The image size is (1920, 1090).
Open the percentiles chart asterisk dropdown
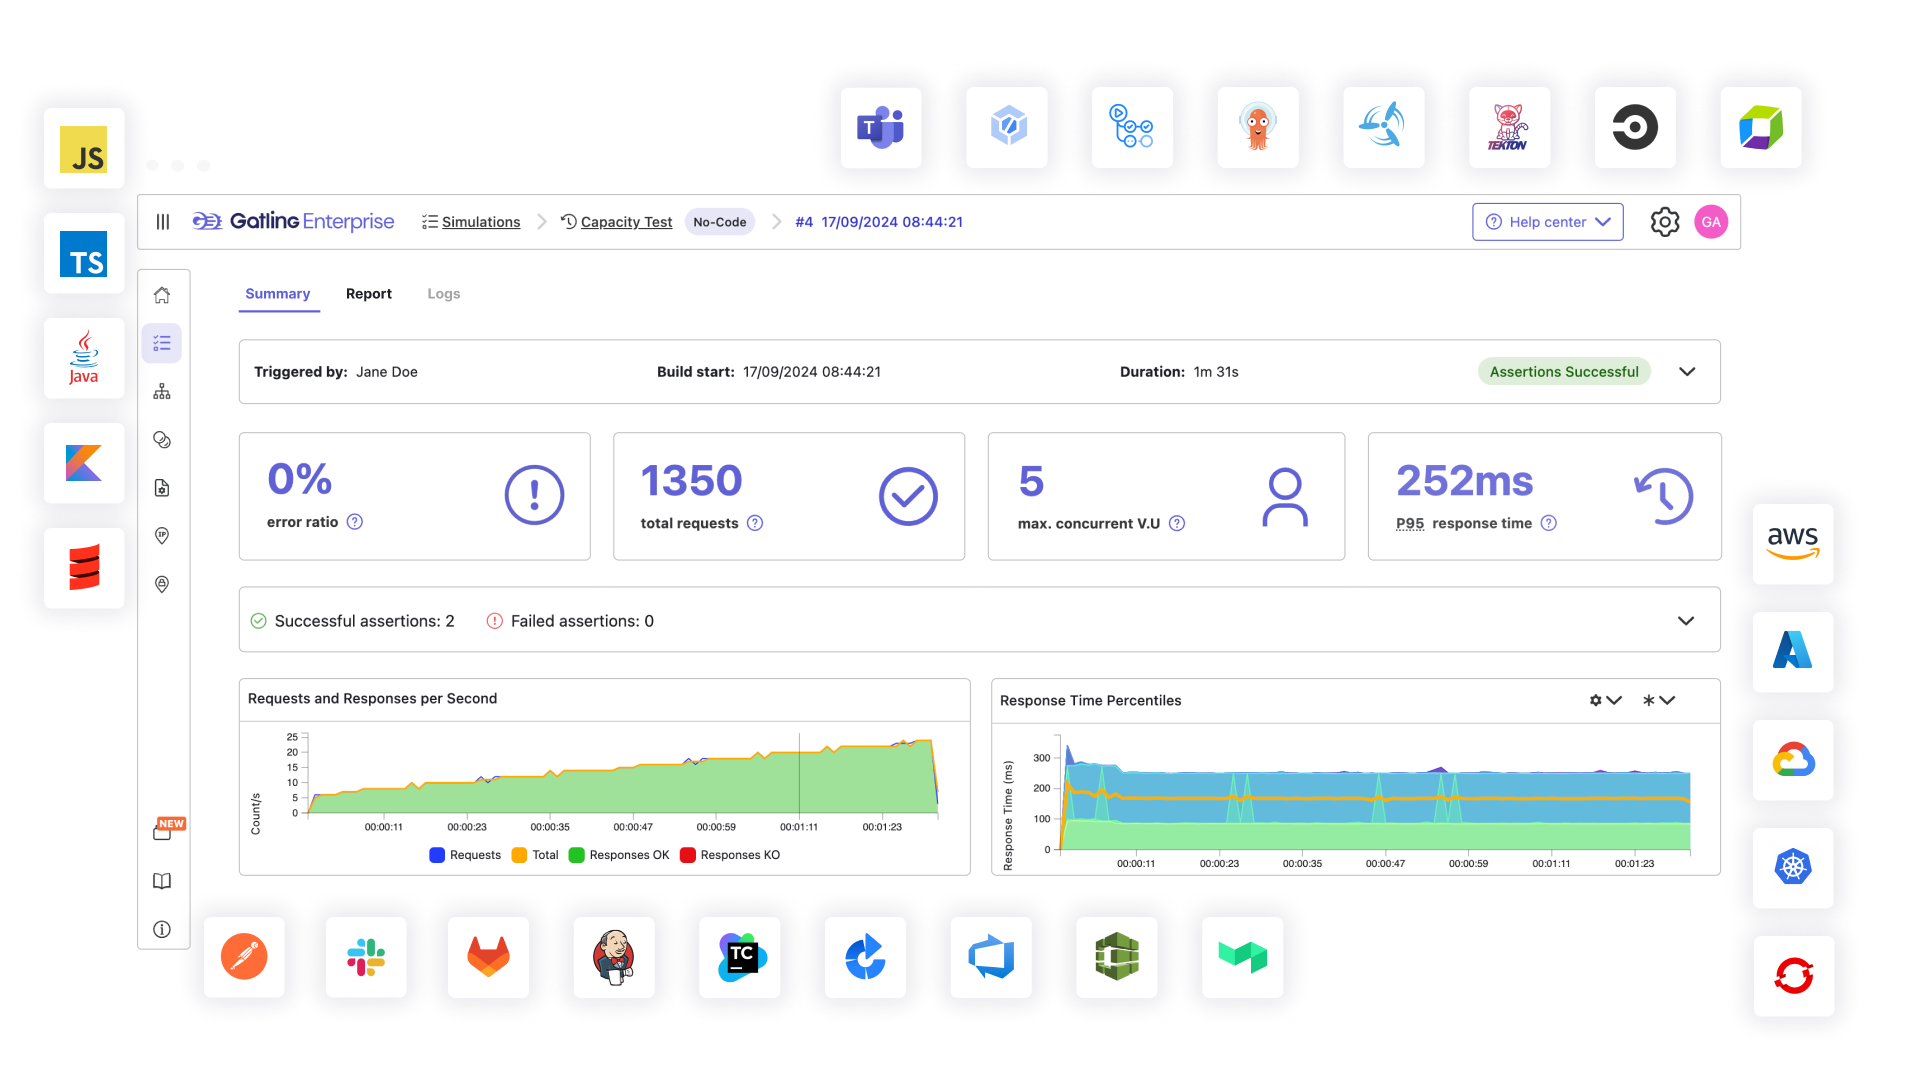point(1658,700)
